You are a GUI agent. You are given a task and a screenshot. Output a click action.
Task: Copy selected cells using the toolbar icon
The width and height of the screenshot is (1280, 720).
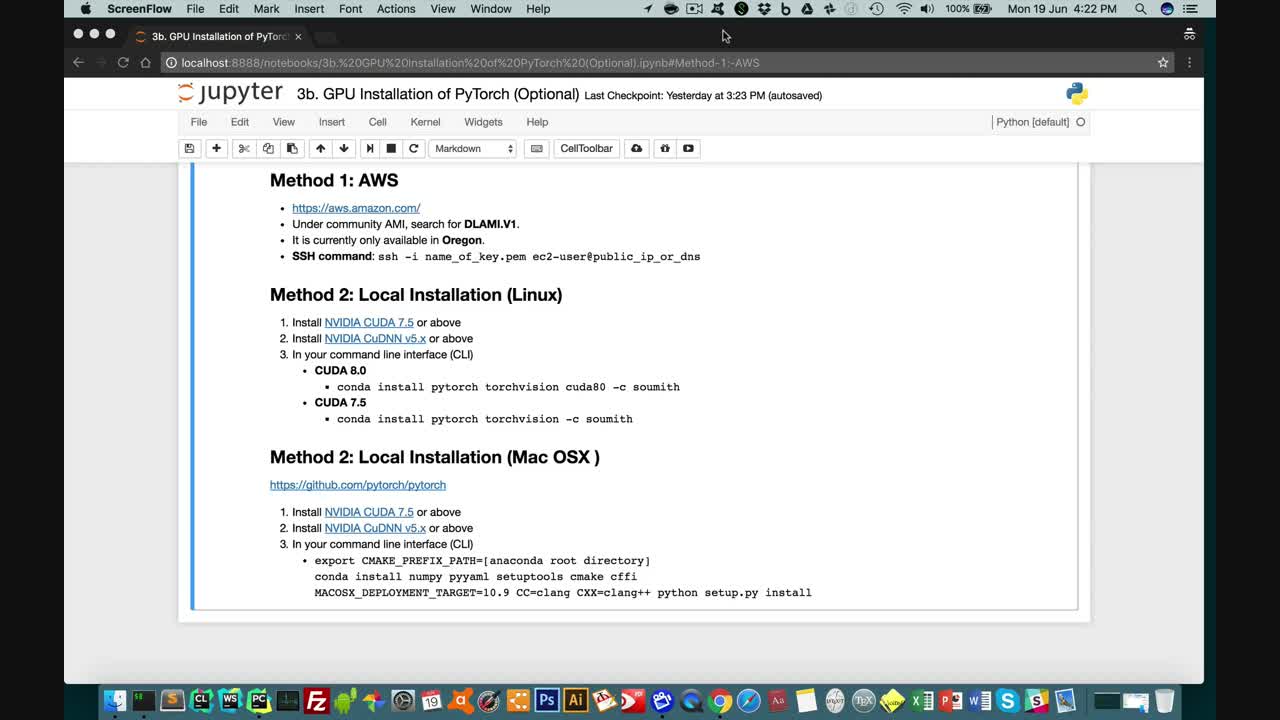pos(268,148)
